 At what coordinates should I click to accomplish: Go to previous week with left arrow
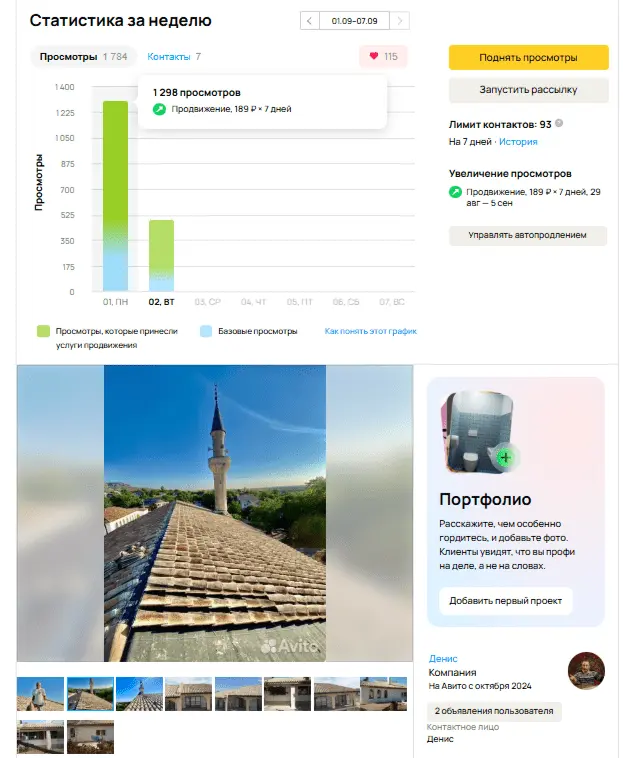pos(309,21)
